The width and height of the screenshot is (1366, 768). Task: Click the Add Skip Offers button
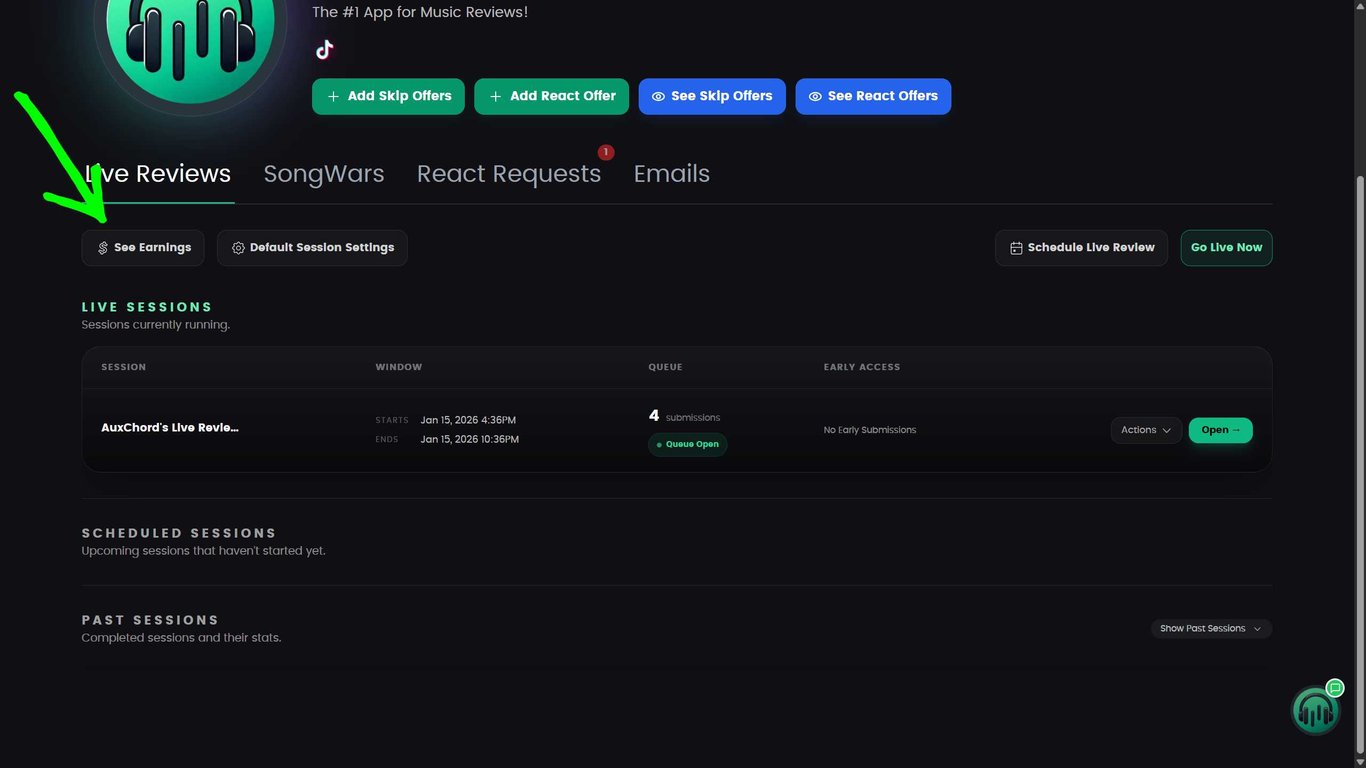[388, 96]
